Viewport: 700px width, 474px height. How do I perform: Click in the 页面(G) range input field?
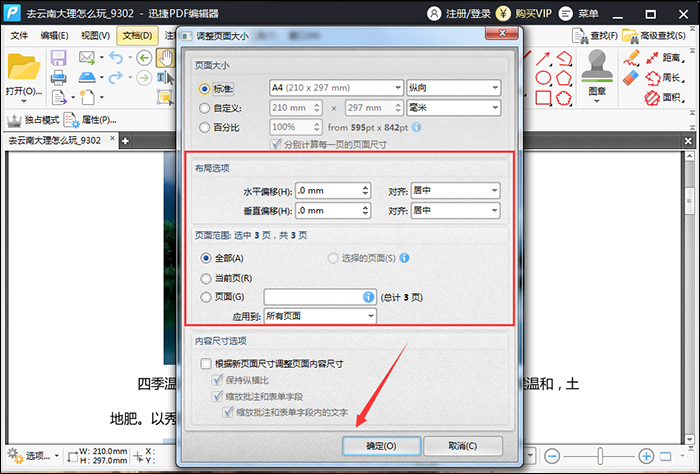[320, 297]
